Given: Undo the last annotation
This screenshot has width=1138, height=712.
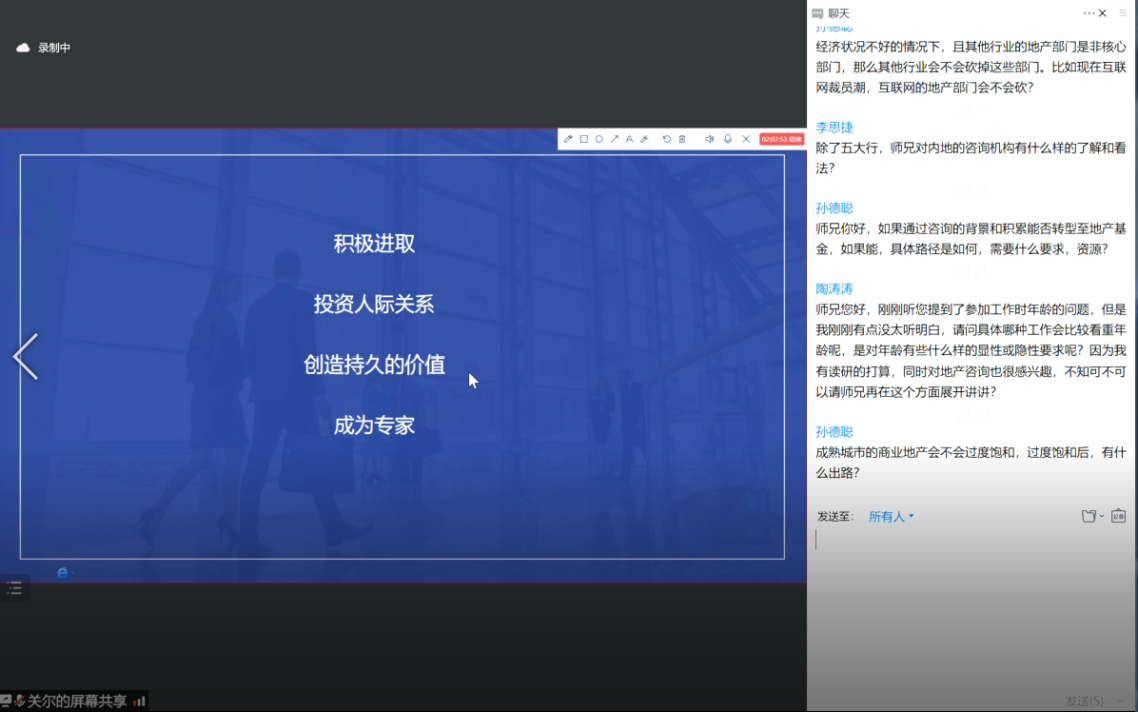Looking at the screenshot, I should pyautogui.click(x=667, y=139).
